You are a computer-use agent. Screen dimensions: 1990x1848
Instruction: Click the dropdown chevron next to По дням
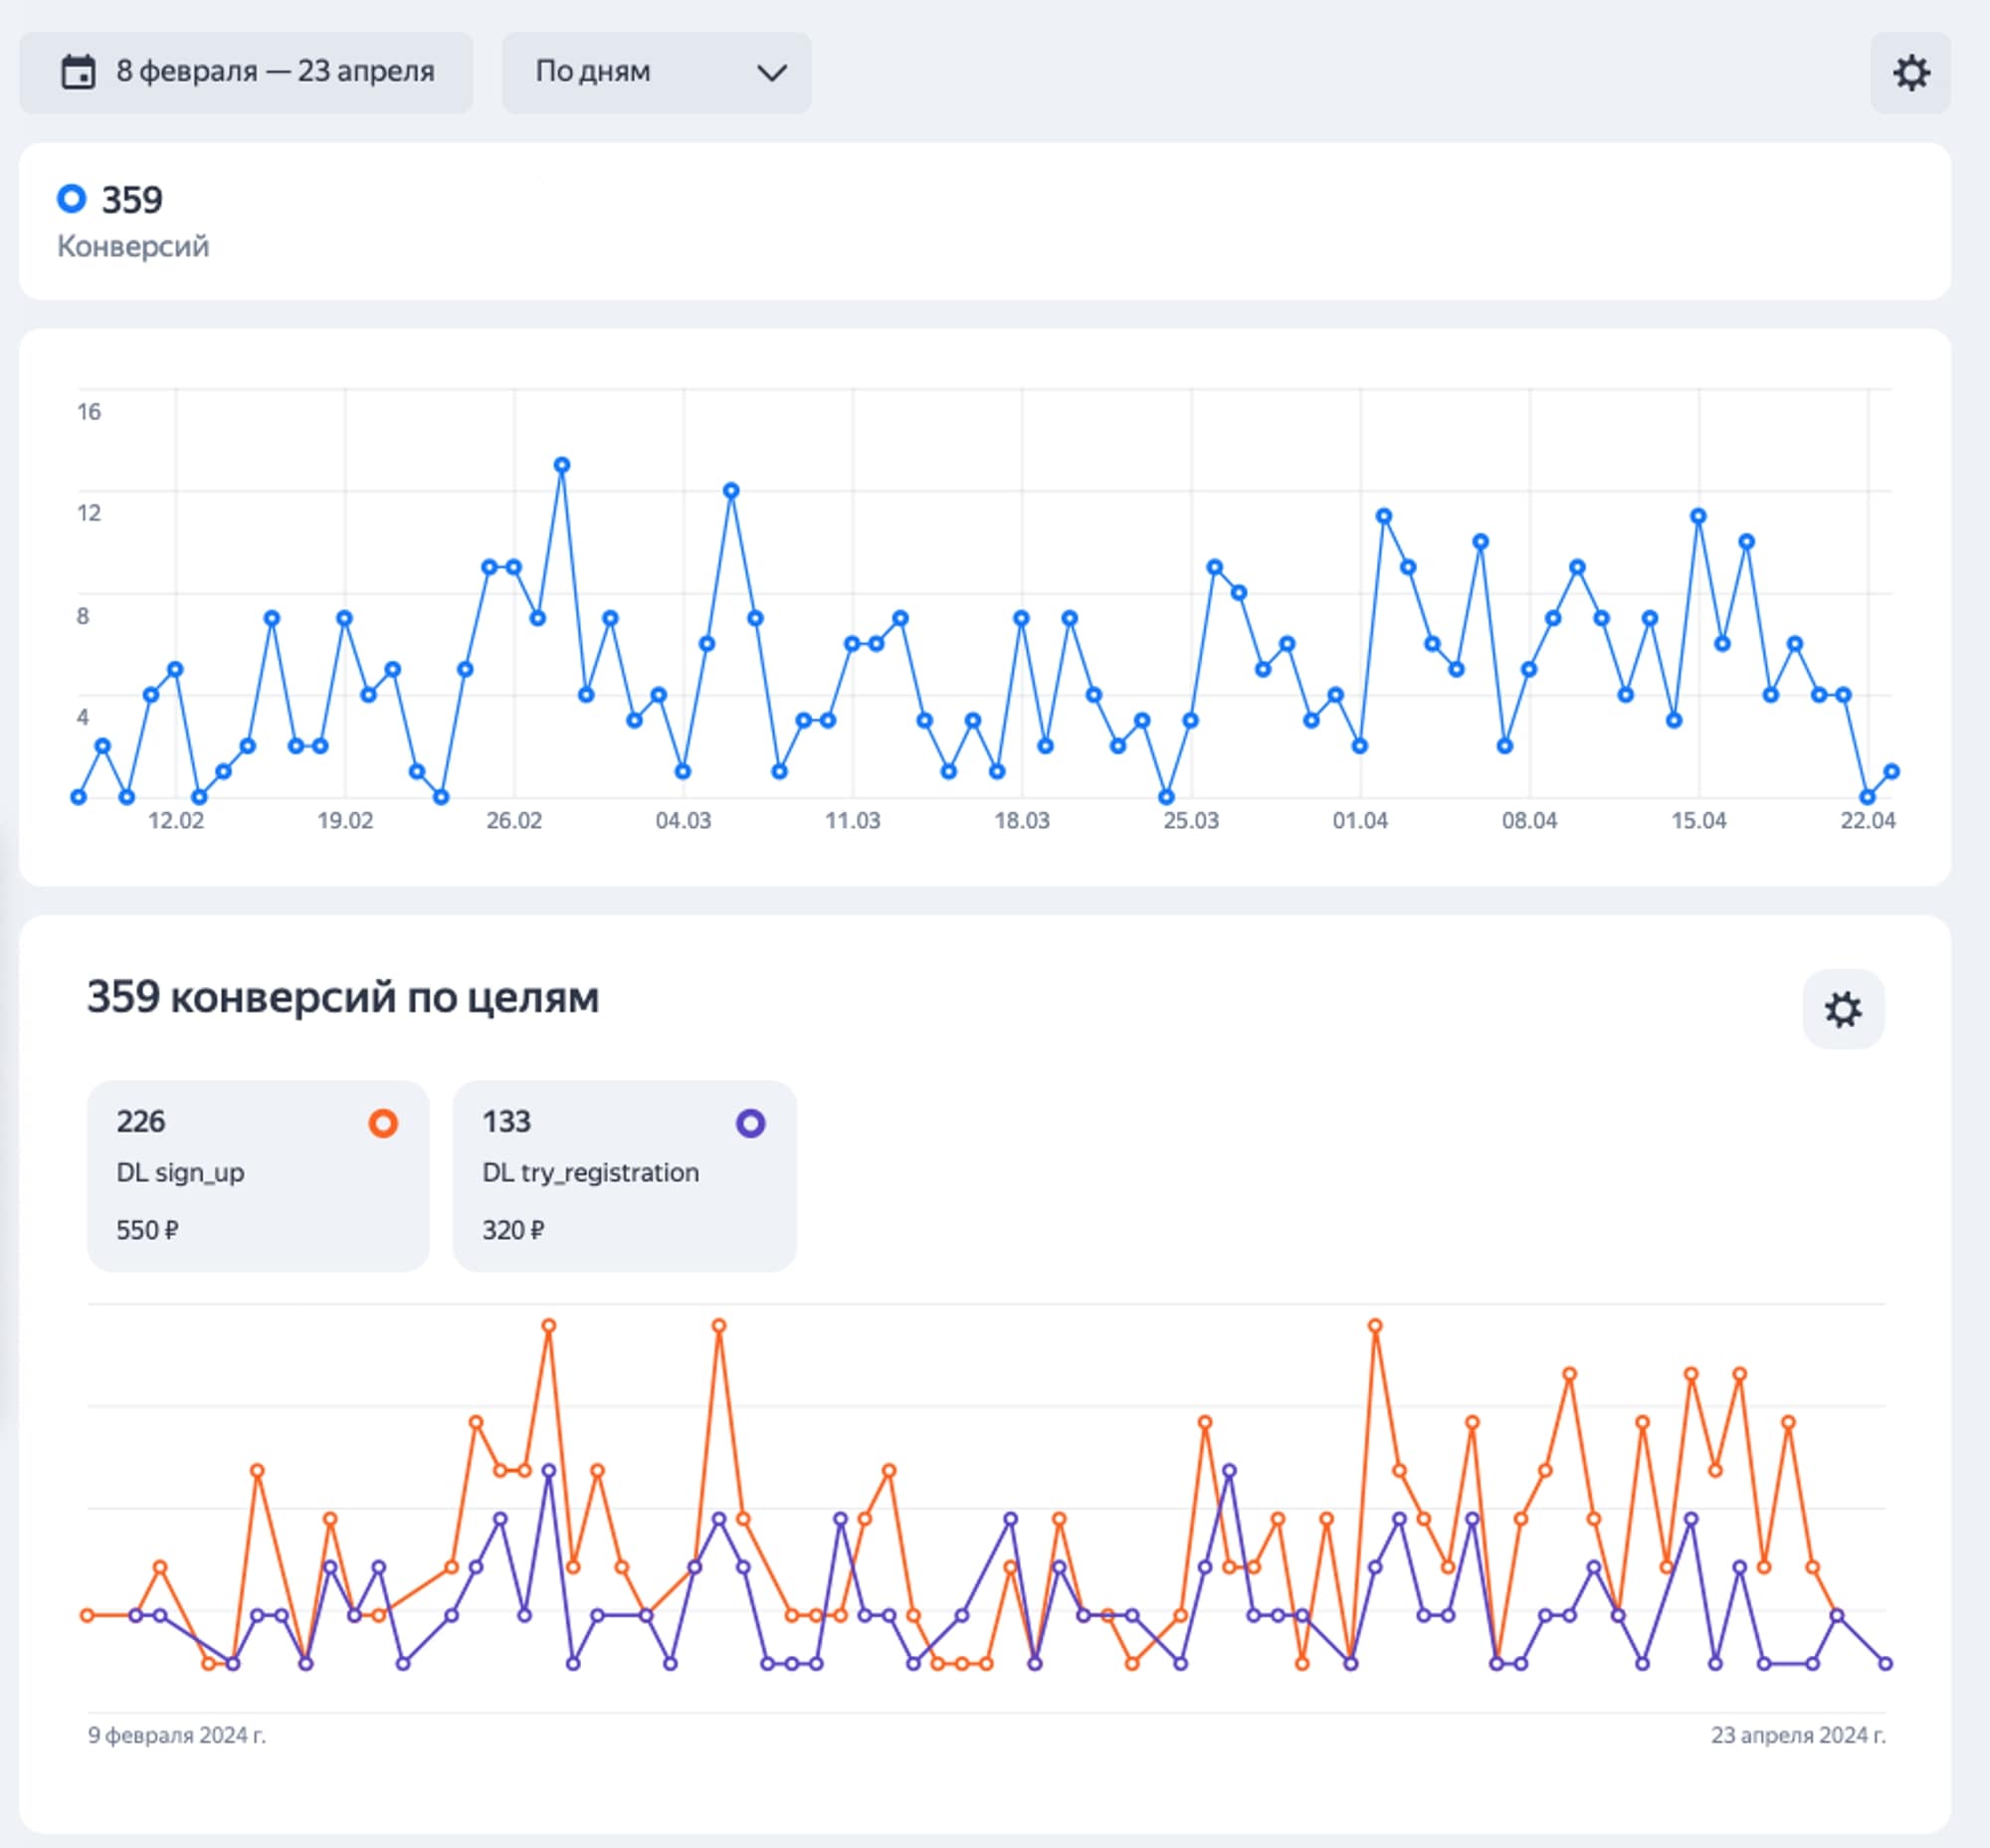click(771, 73)
